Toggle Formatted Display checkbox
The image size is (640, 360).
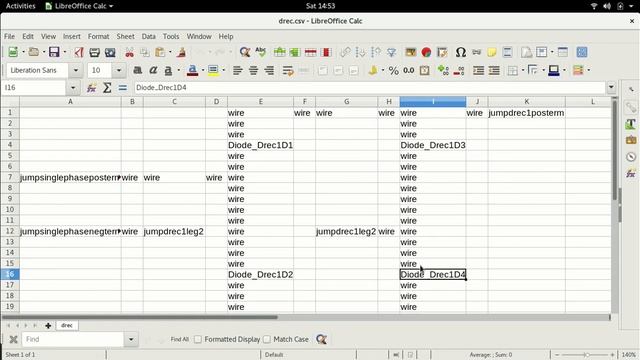(198, 339)
